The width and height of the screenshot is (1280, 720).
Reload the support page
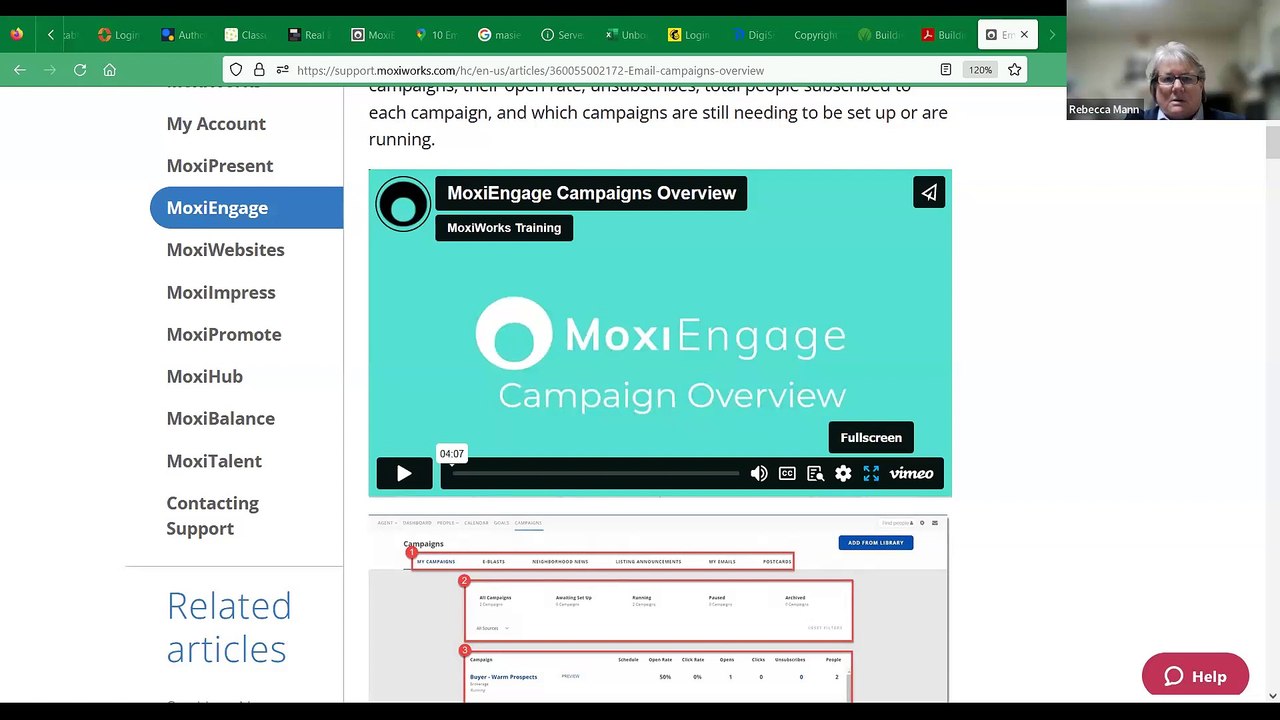[80, 70]
